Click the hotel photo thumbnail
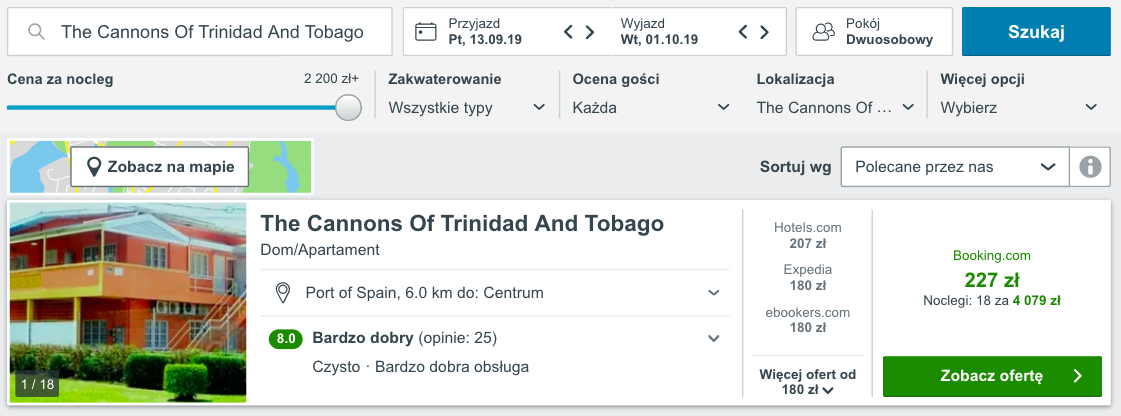The image size is (1121, 416). click(128, 302)
